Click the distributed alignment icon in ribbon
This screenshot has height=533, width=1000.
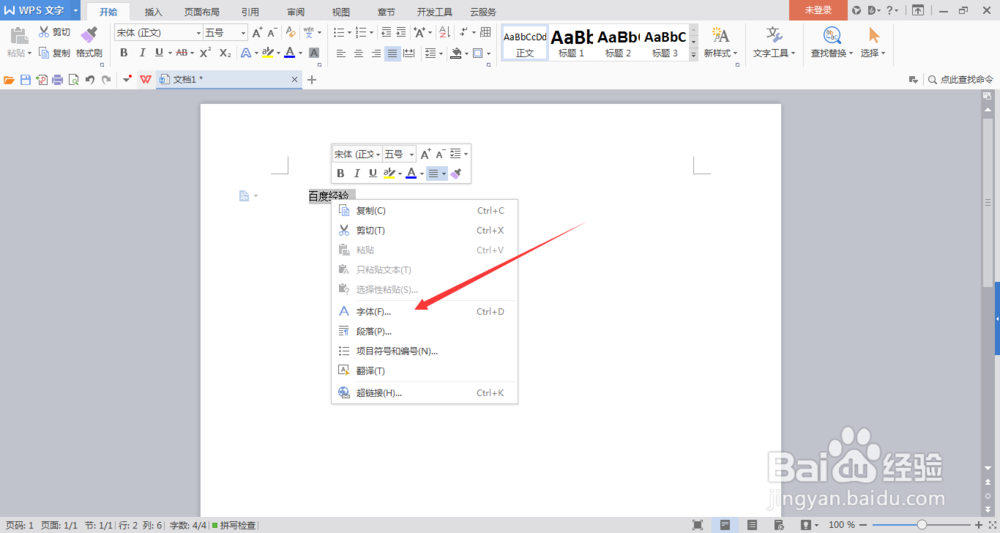pos(409,54)
